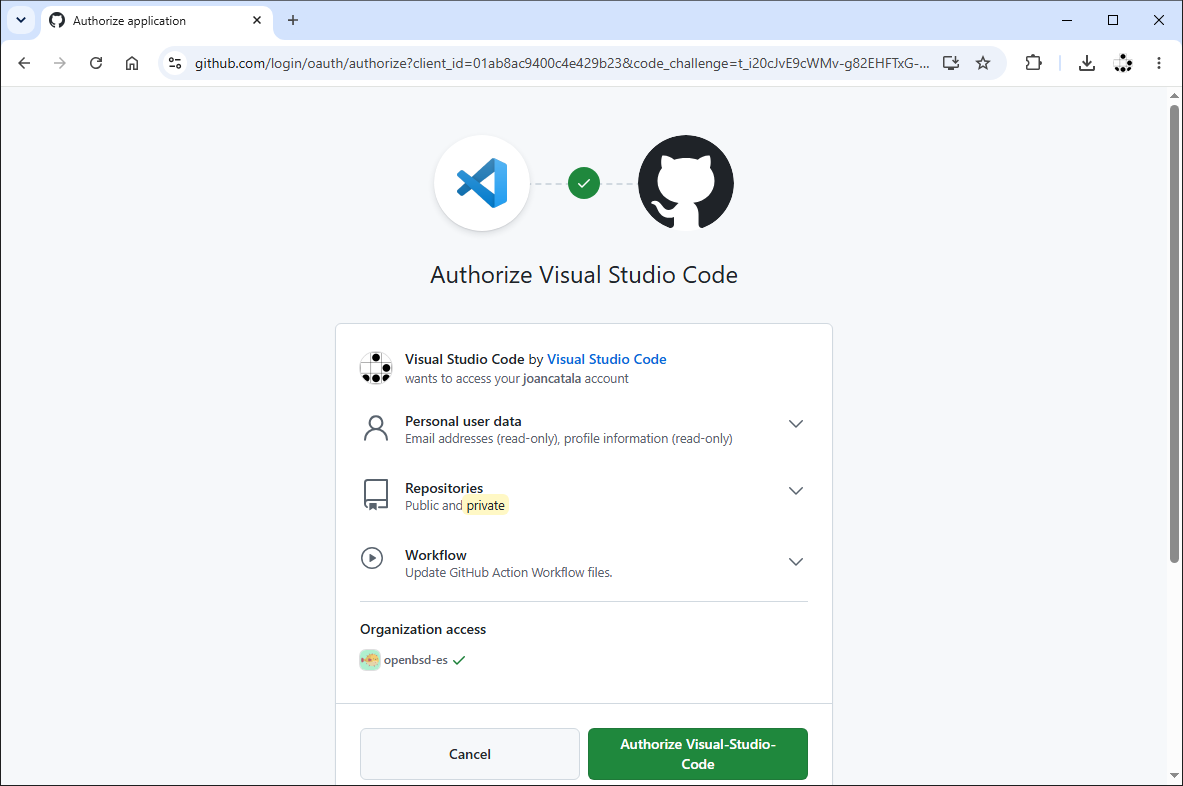Install app icon in address bar
1183x786 pixels.
point(951,63)
